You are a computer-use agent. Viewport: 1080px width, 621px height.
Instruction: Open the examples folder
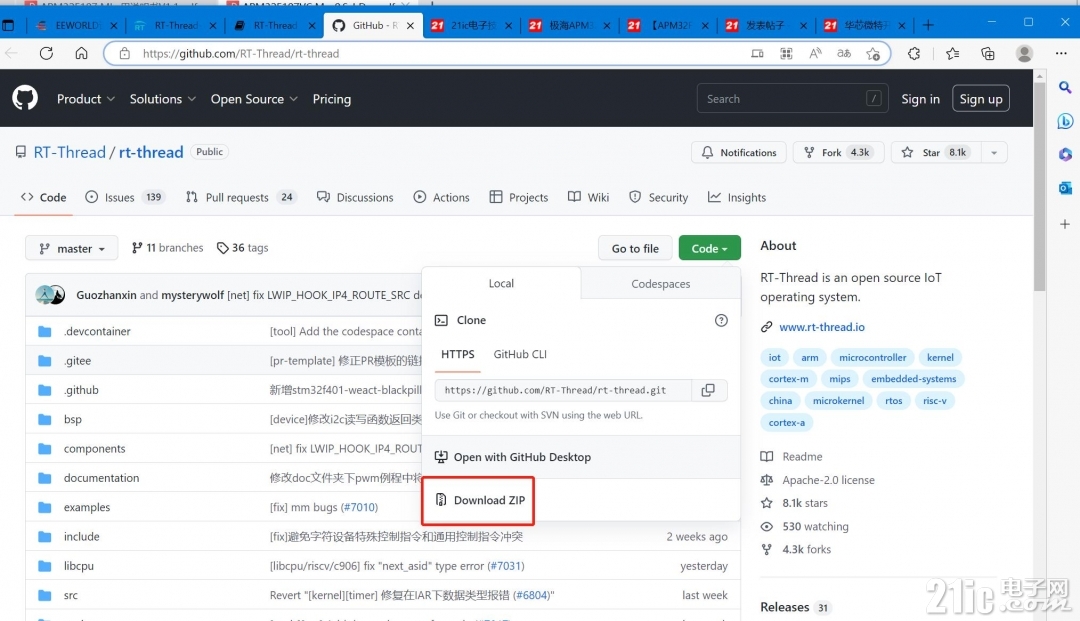tap(87, 507)
